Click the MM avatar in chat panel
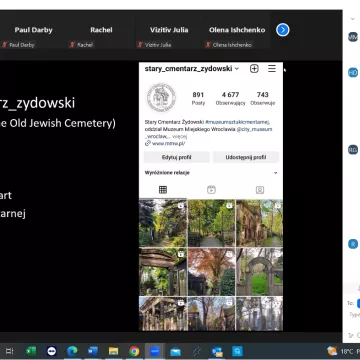 pos(353,37)
